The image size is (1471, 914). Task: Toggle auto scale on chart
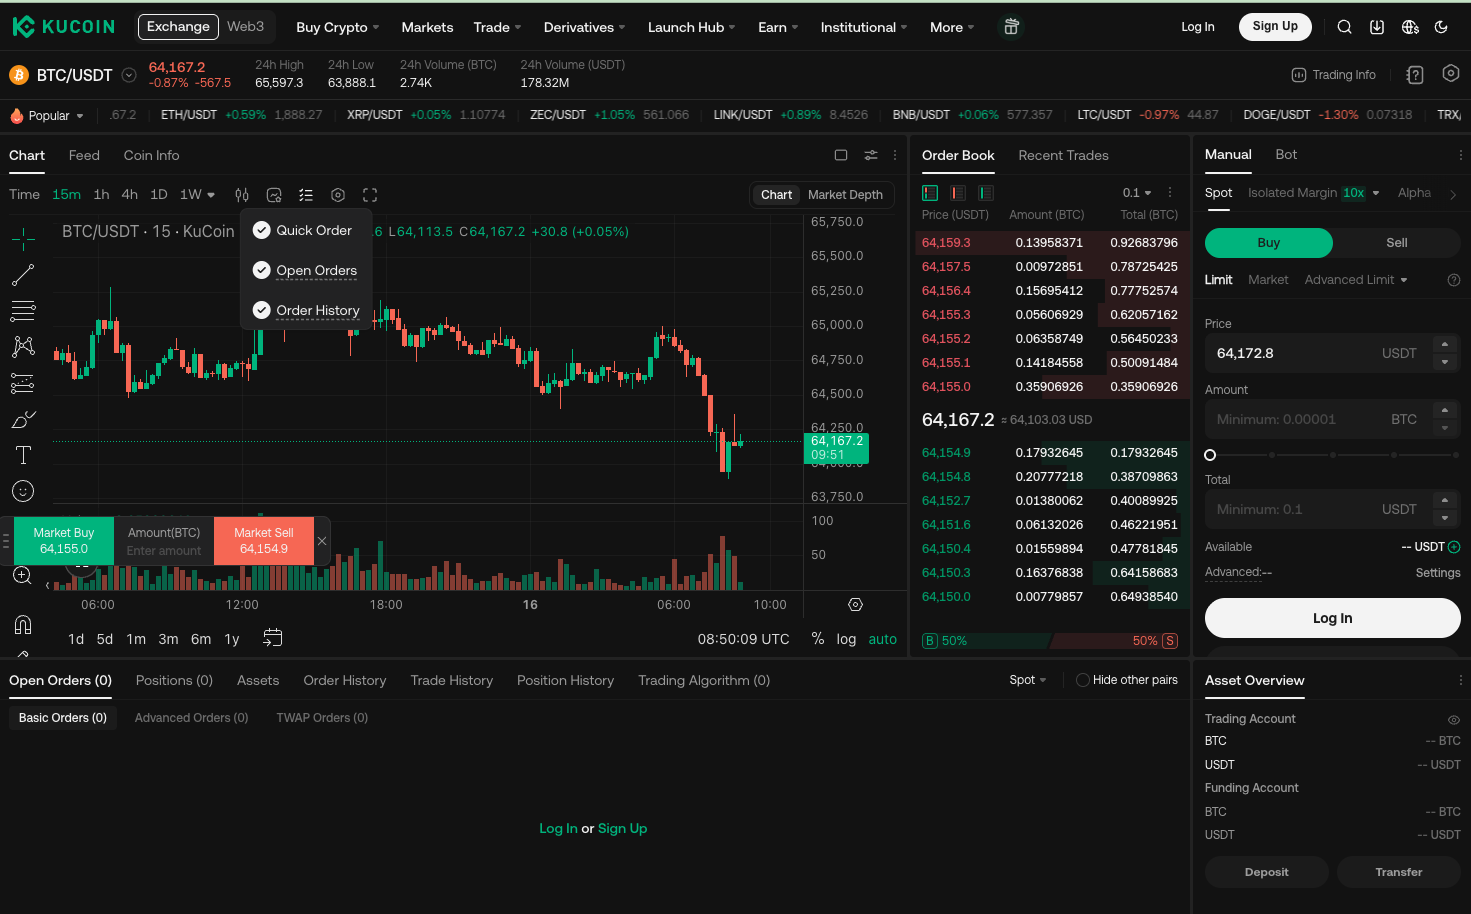882,639
